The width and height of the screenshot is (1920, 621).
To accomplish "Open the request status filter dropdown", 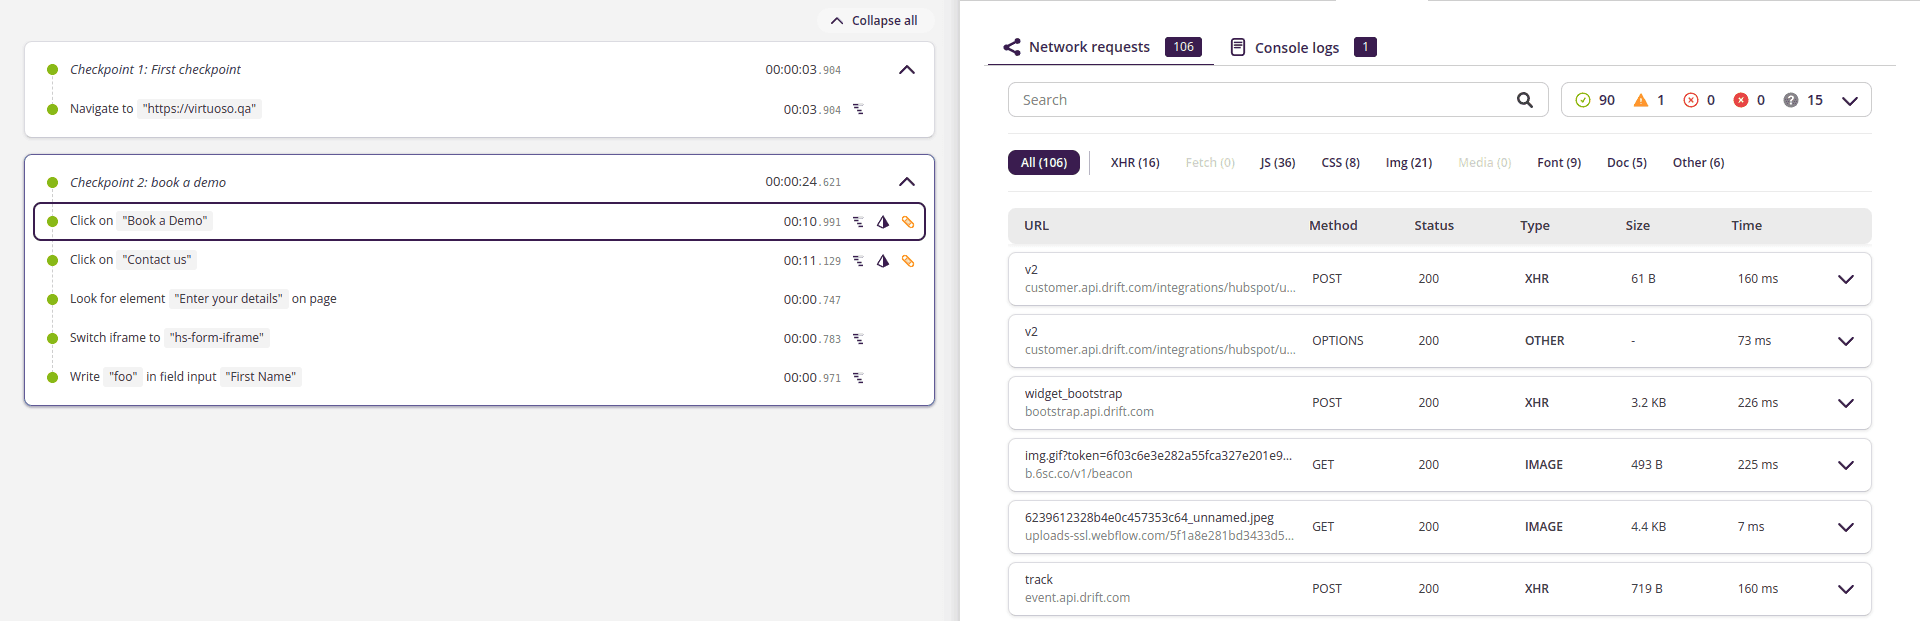I will point(1849,100).
